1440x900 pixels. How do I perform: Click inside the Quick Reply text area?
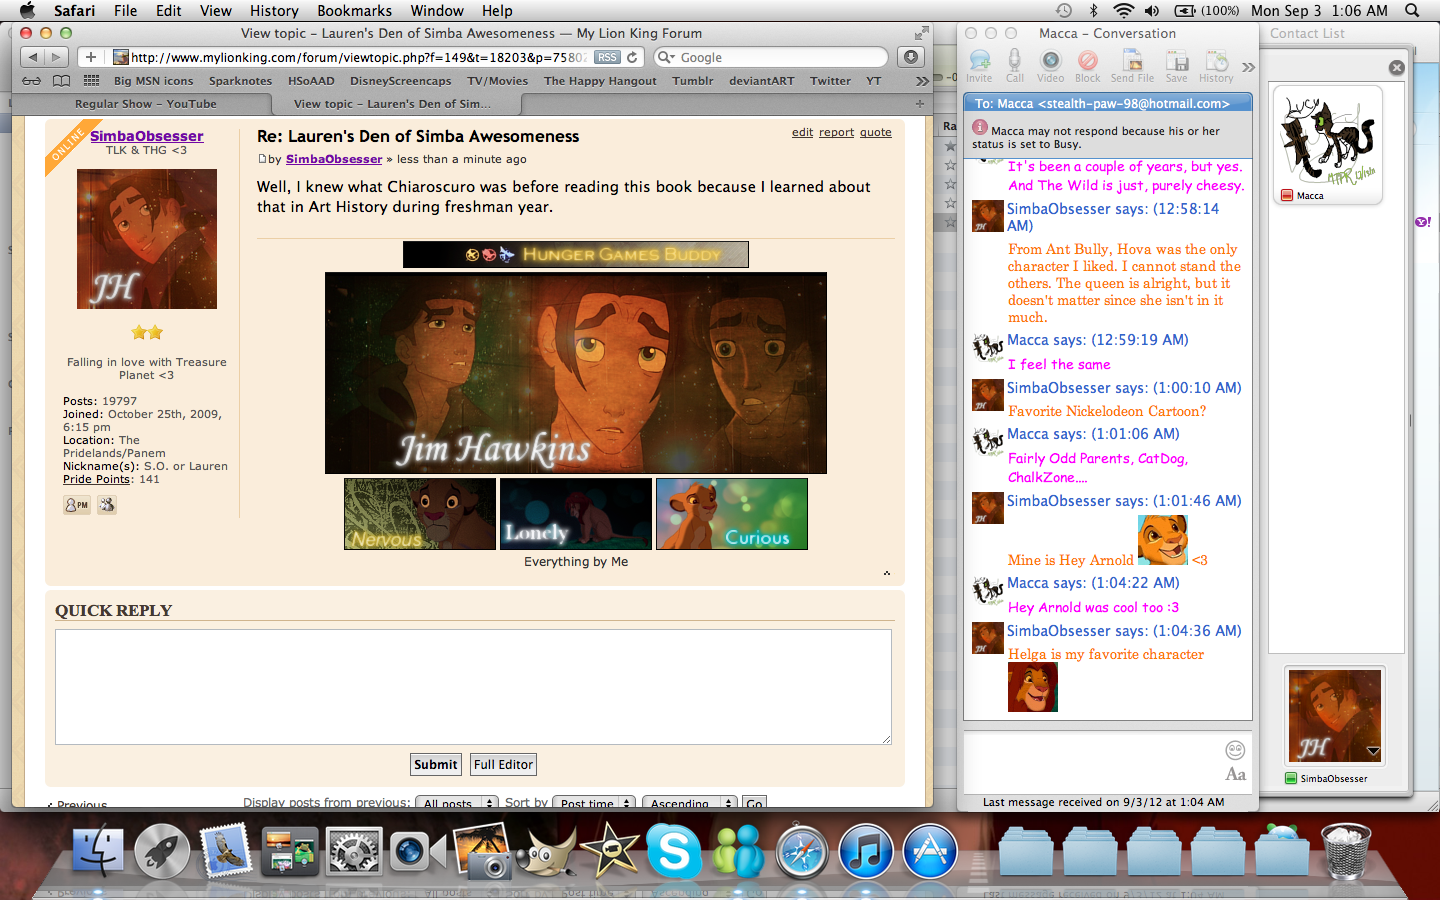473,687
